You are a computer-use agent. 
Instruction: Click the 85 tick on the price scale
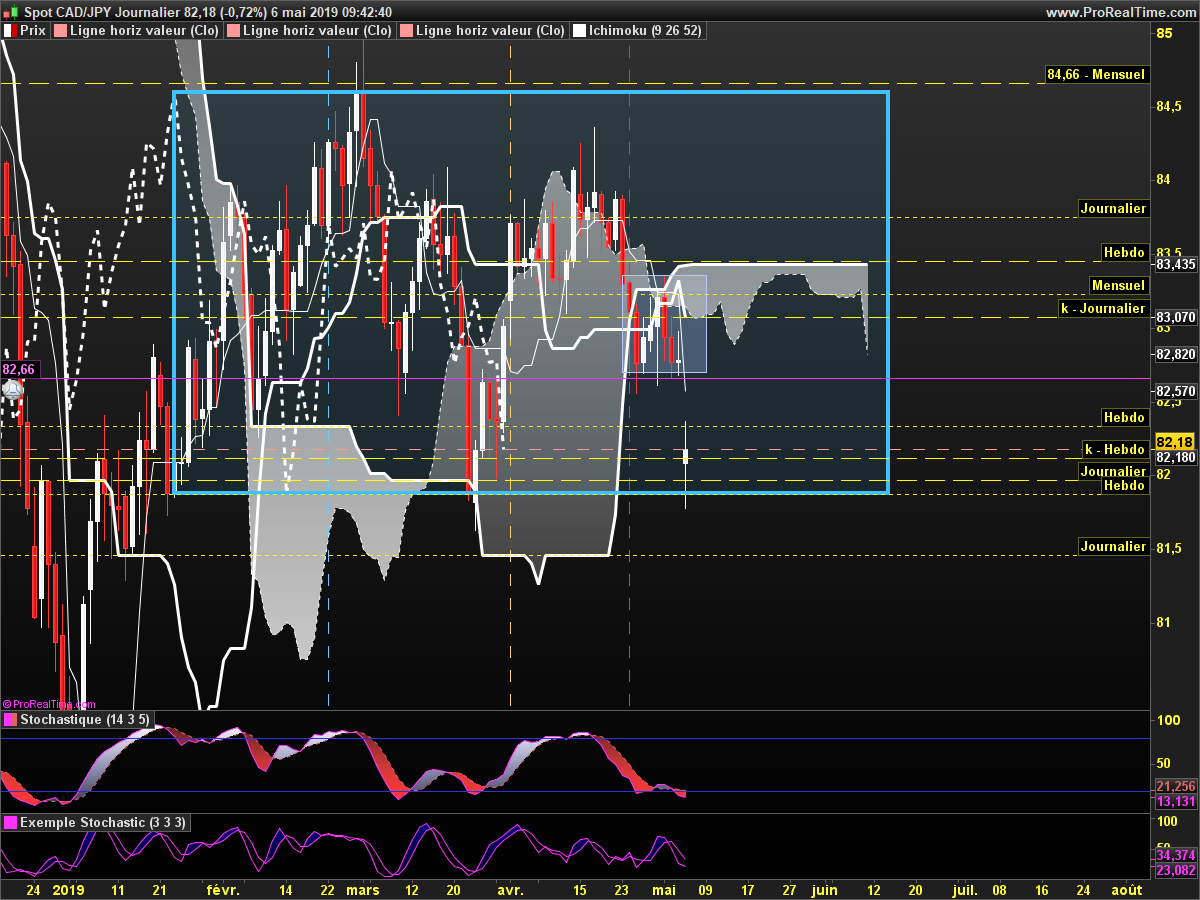pyautogui.click(x=1164, y=32)
